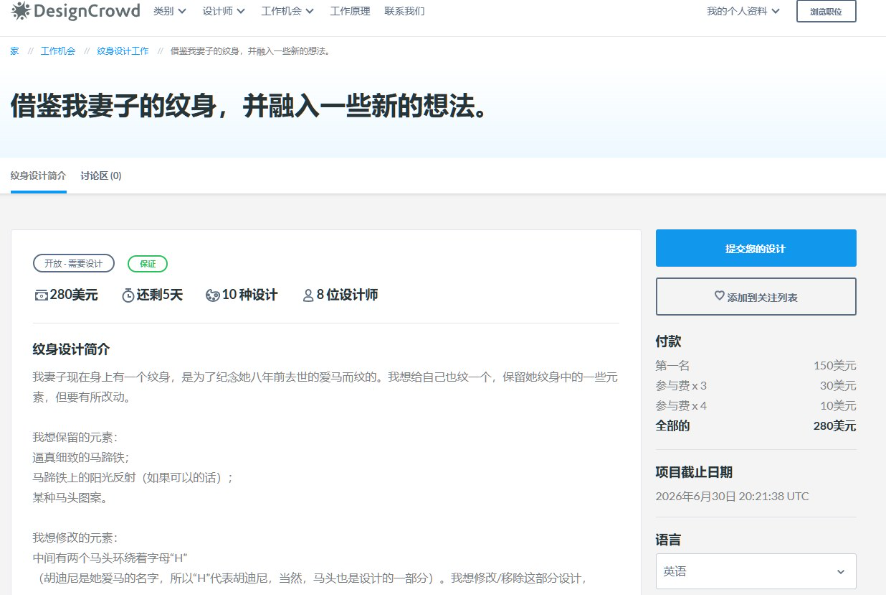This screenshot has height=595, width=886.
Task: Open the 语言 dropdown showing 英语
Action: [x=756, y=571]
